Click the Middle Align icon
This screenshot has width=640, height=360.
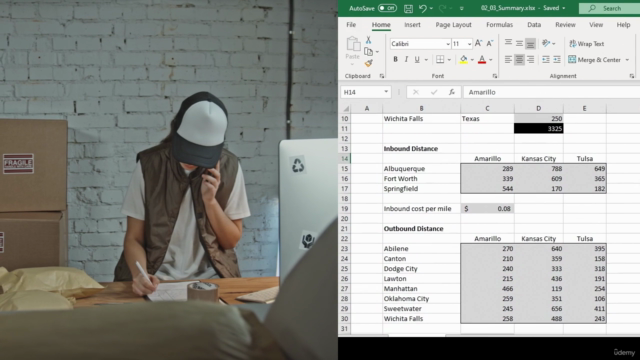(519, 43)
